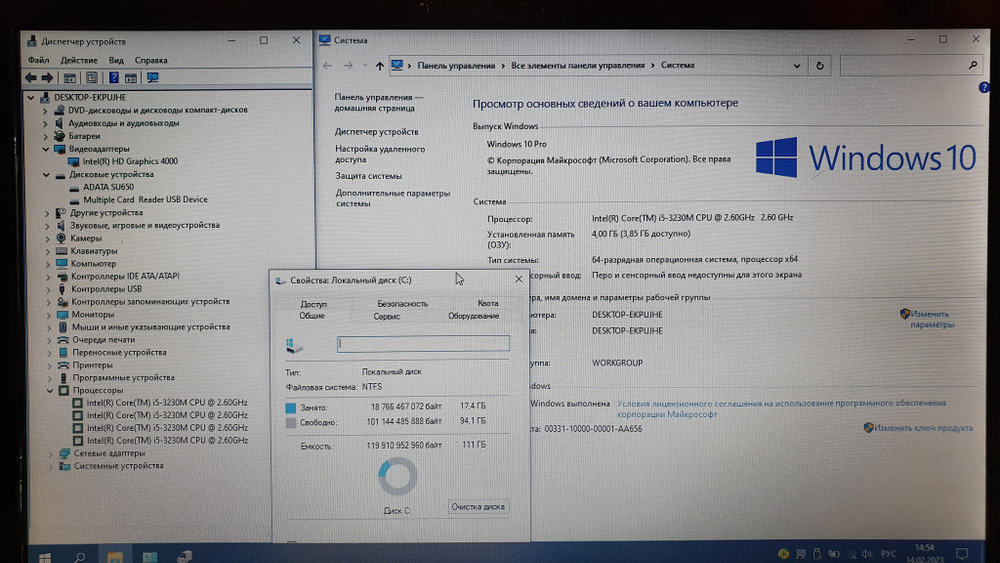Image resolution: width=1000 pixels, height=563 pixels.
Task: Select Intel(R) HD Graphics 4000 device
Action: pyautogui.click(x=130, y=161)
